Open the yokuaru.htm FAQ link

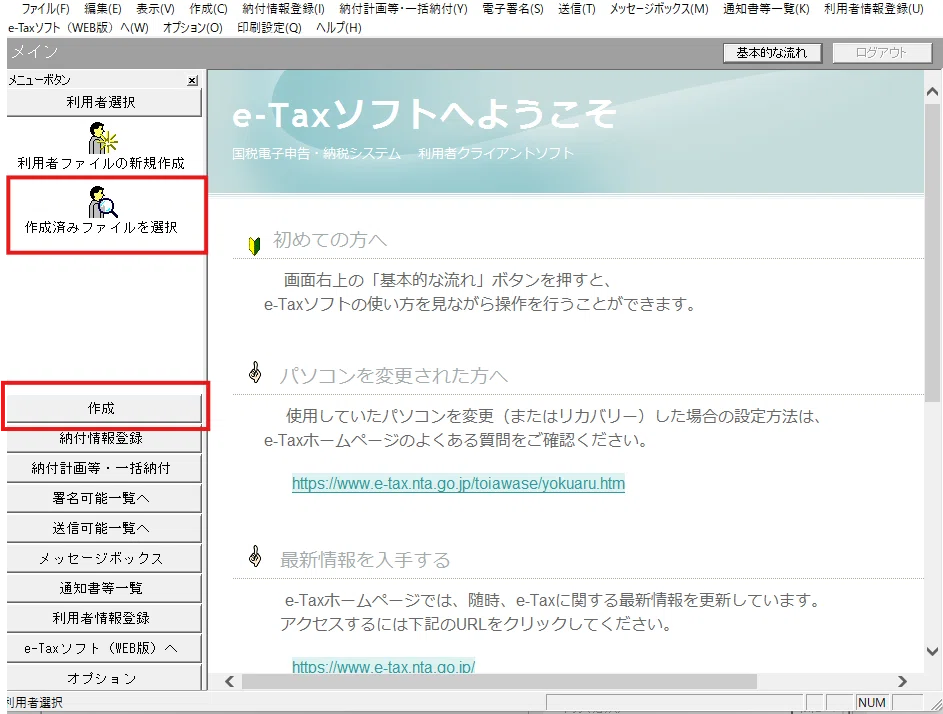[458, 484]
